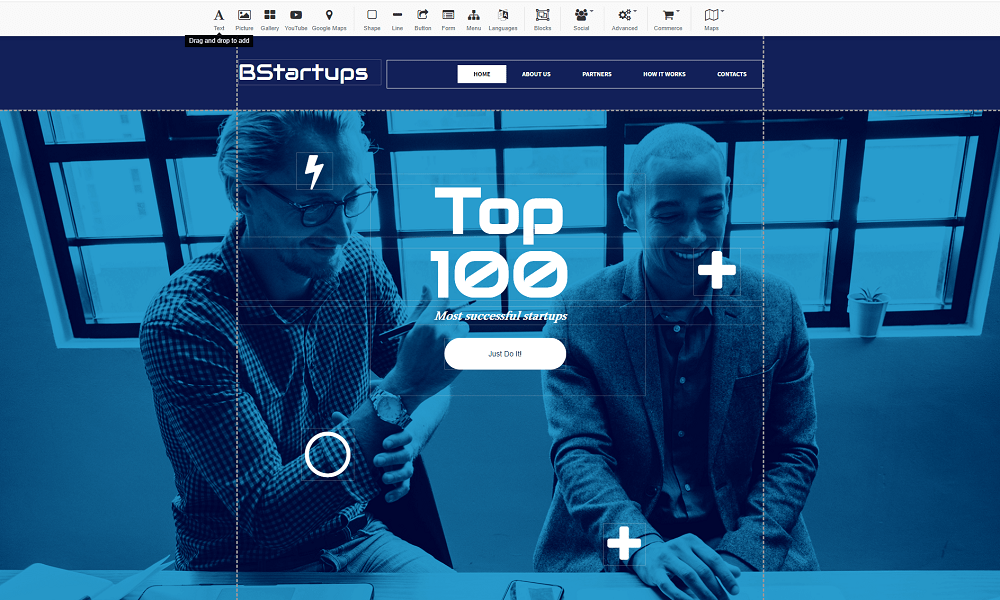1000x600 pixels.
Task: Select the YouTube element tool
Action: tap(296, 19)
